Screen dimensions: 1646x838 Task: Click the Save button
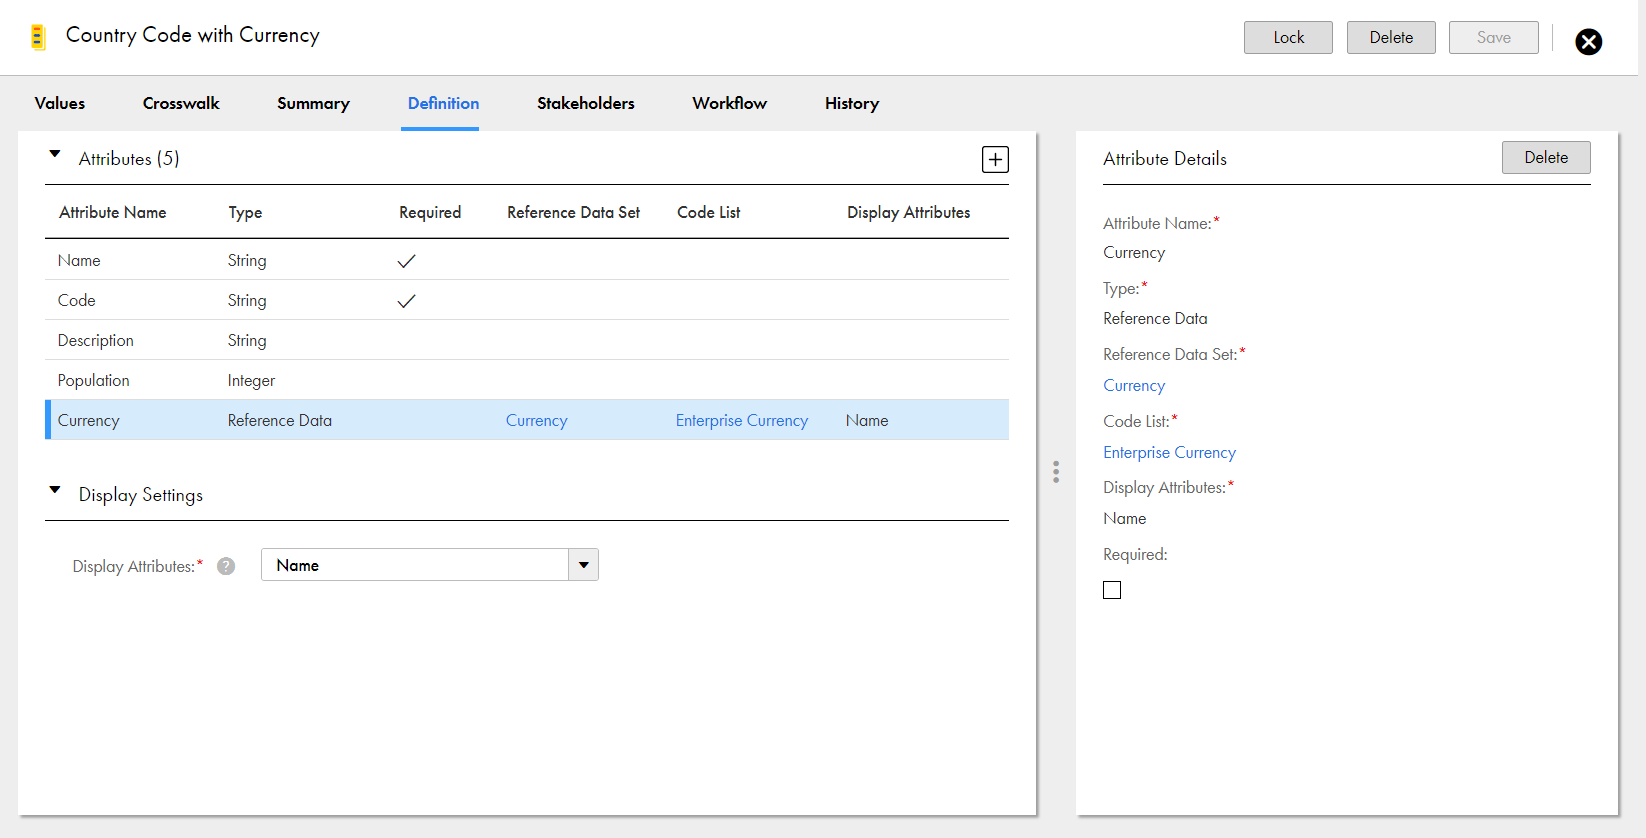pos(1494,37)
